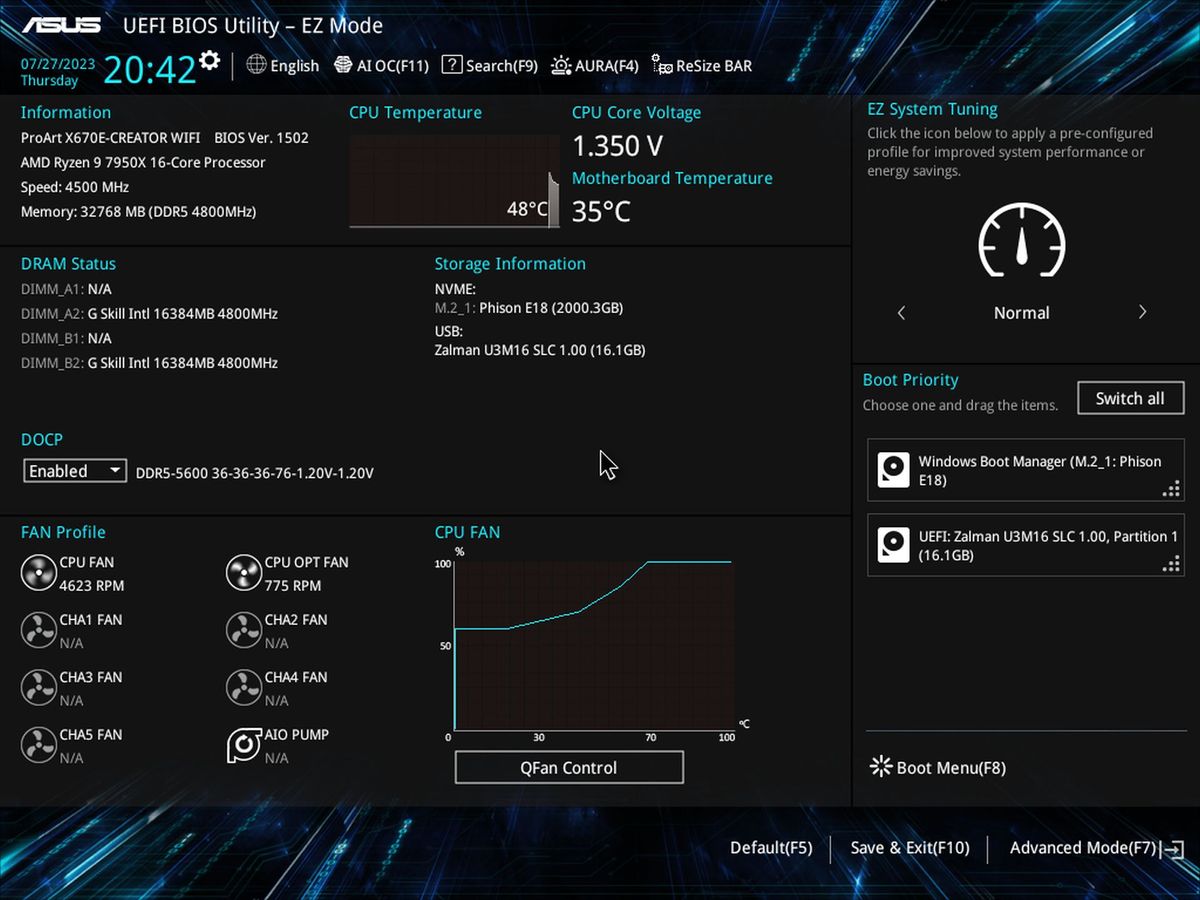Click the date 07/27/2023 Thursday

pyautogui.click(x=58, y=72)
